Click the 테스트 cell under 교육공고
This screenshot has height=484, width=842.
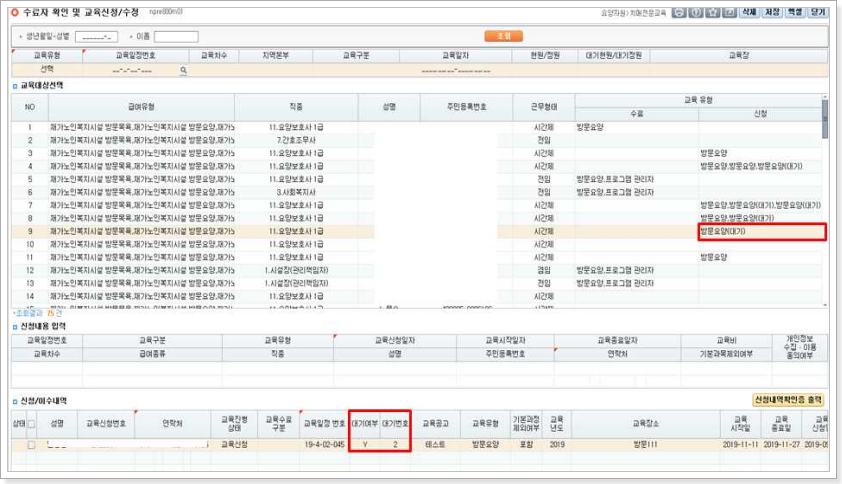point(435,445)
